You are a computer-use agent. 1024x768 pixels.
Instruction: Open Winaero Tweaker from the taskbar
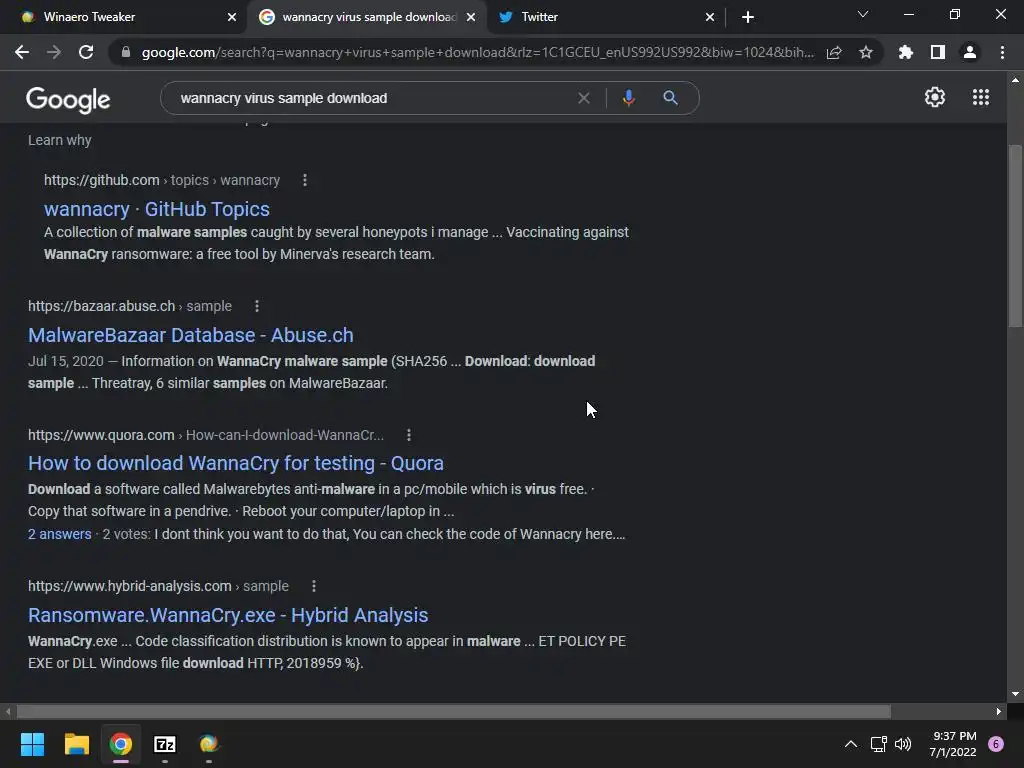click(209, 744)
